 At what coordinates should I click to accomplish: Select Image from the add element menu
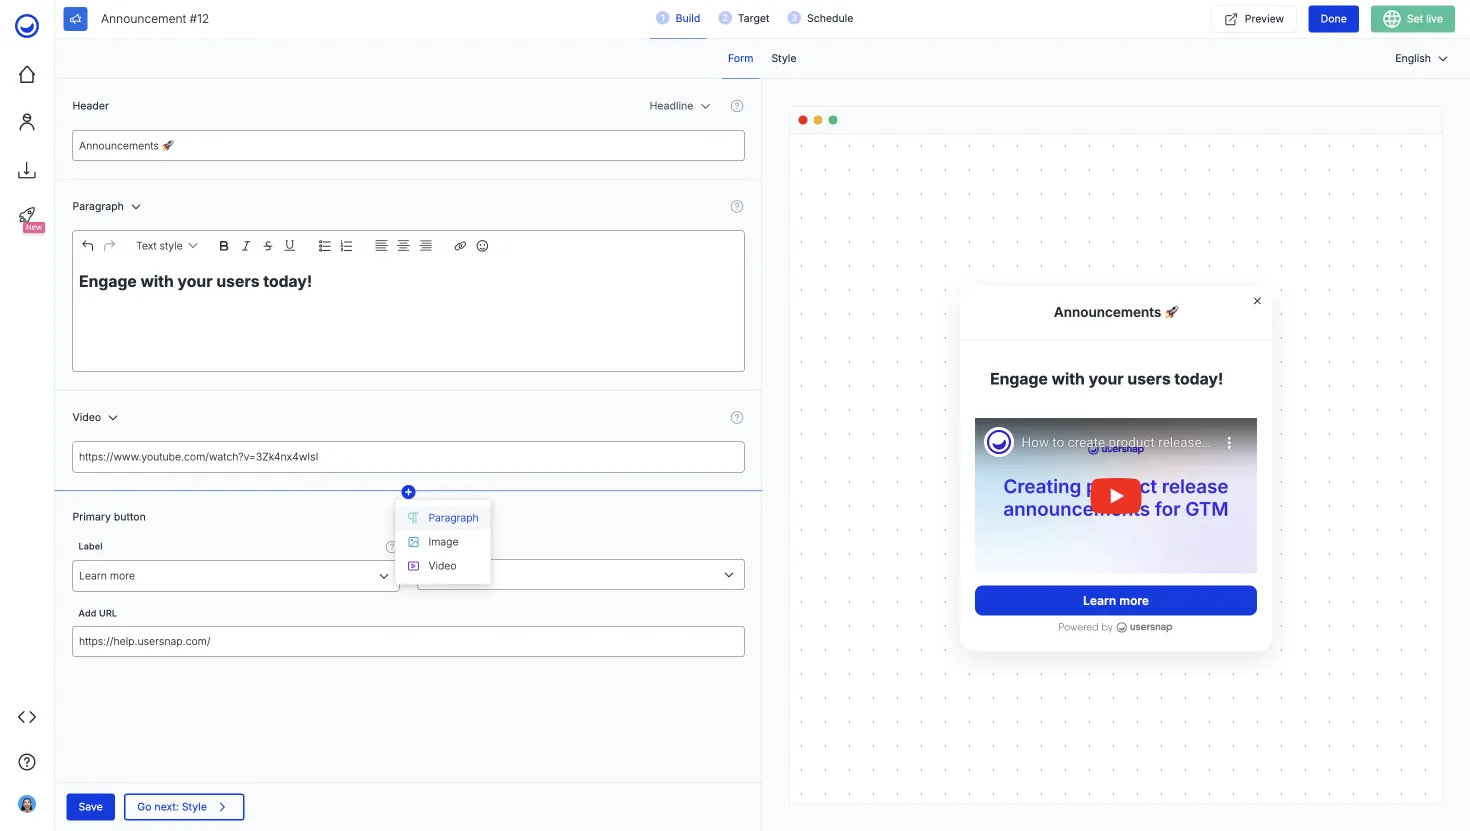(443, 541)
